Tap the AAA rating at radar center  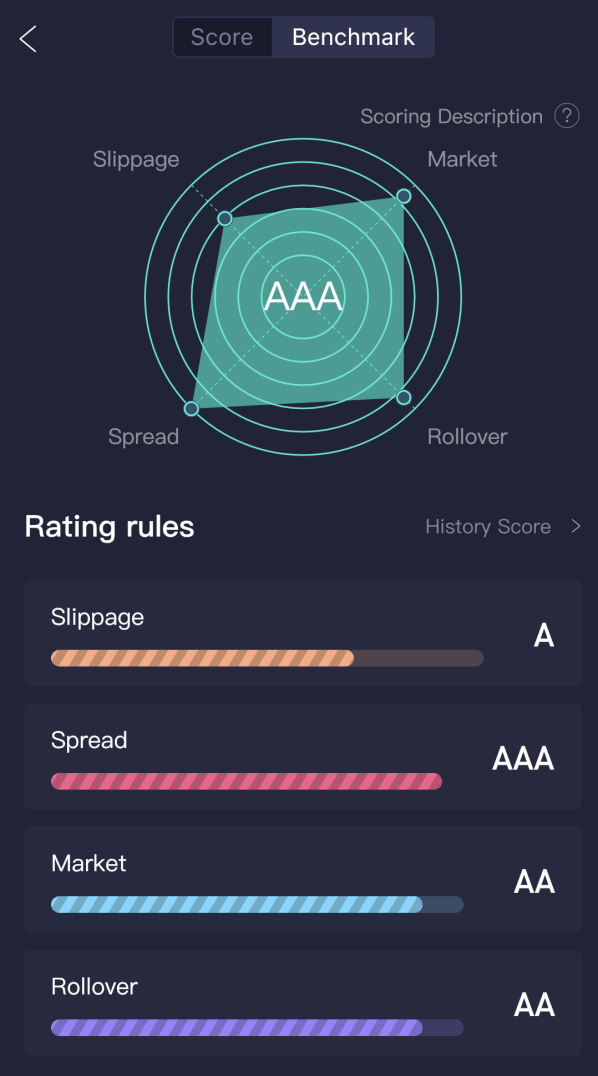pos(303,296)
